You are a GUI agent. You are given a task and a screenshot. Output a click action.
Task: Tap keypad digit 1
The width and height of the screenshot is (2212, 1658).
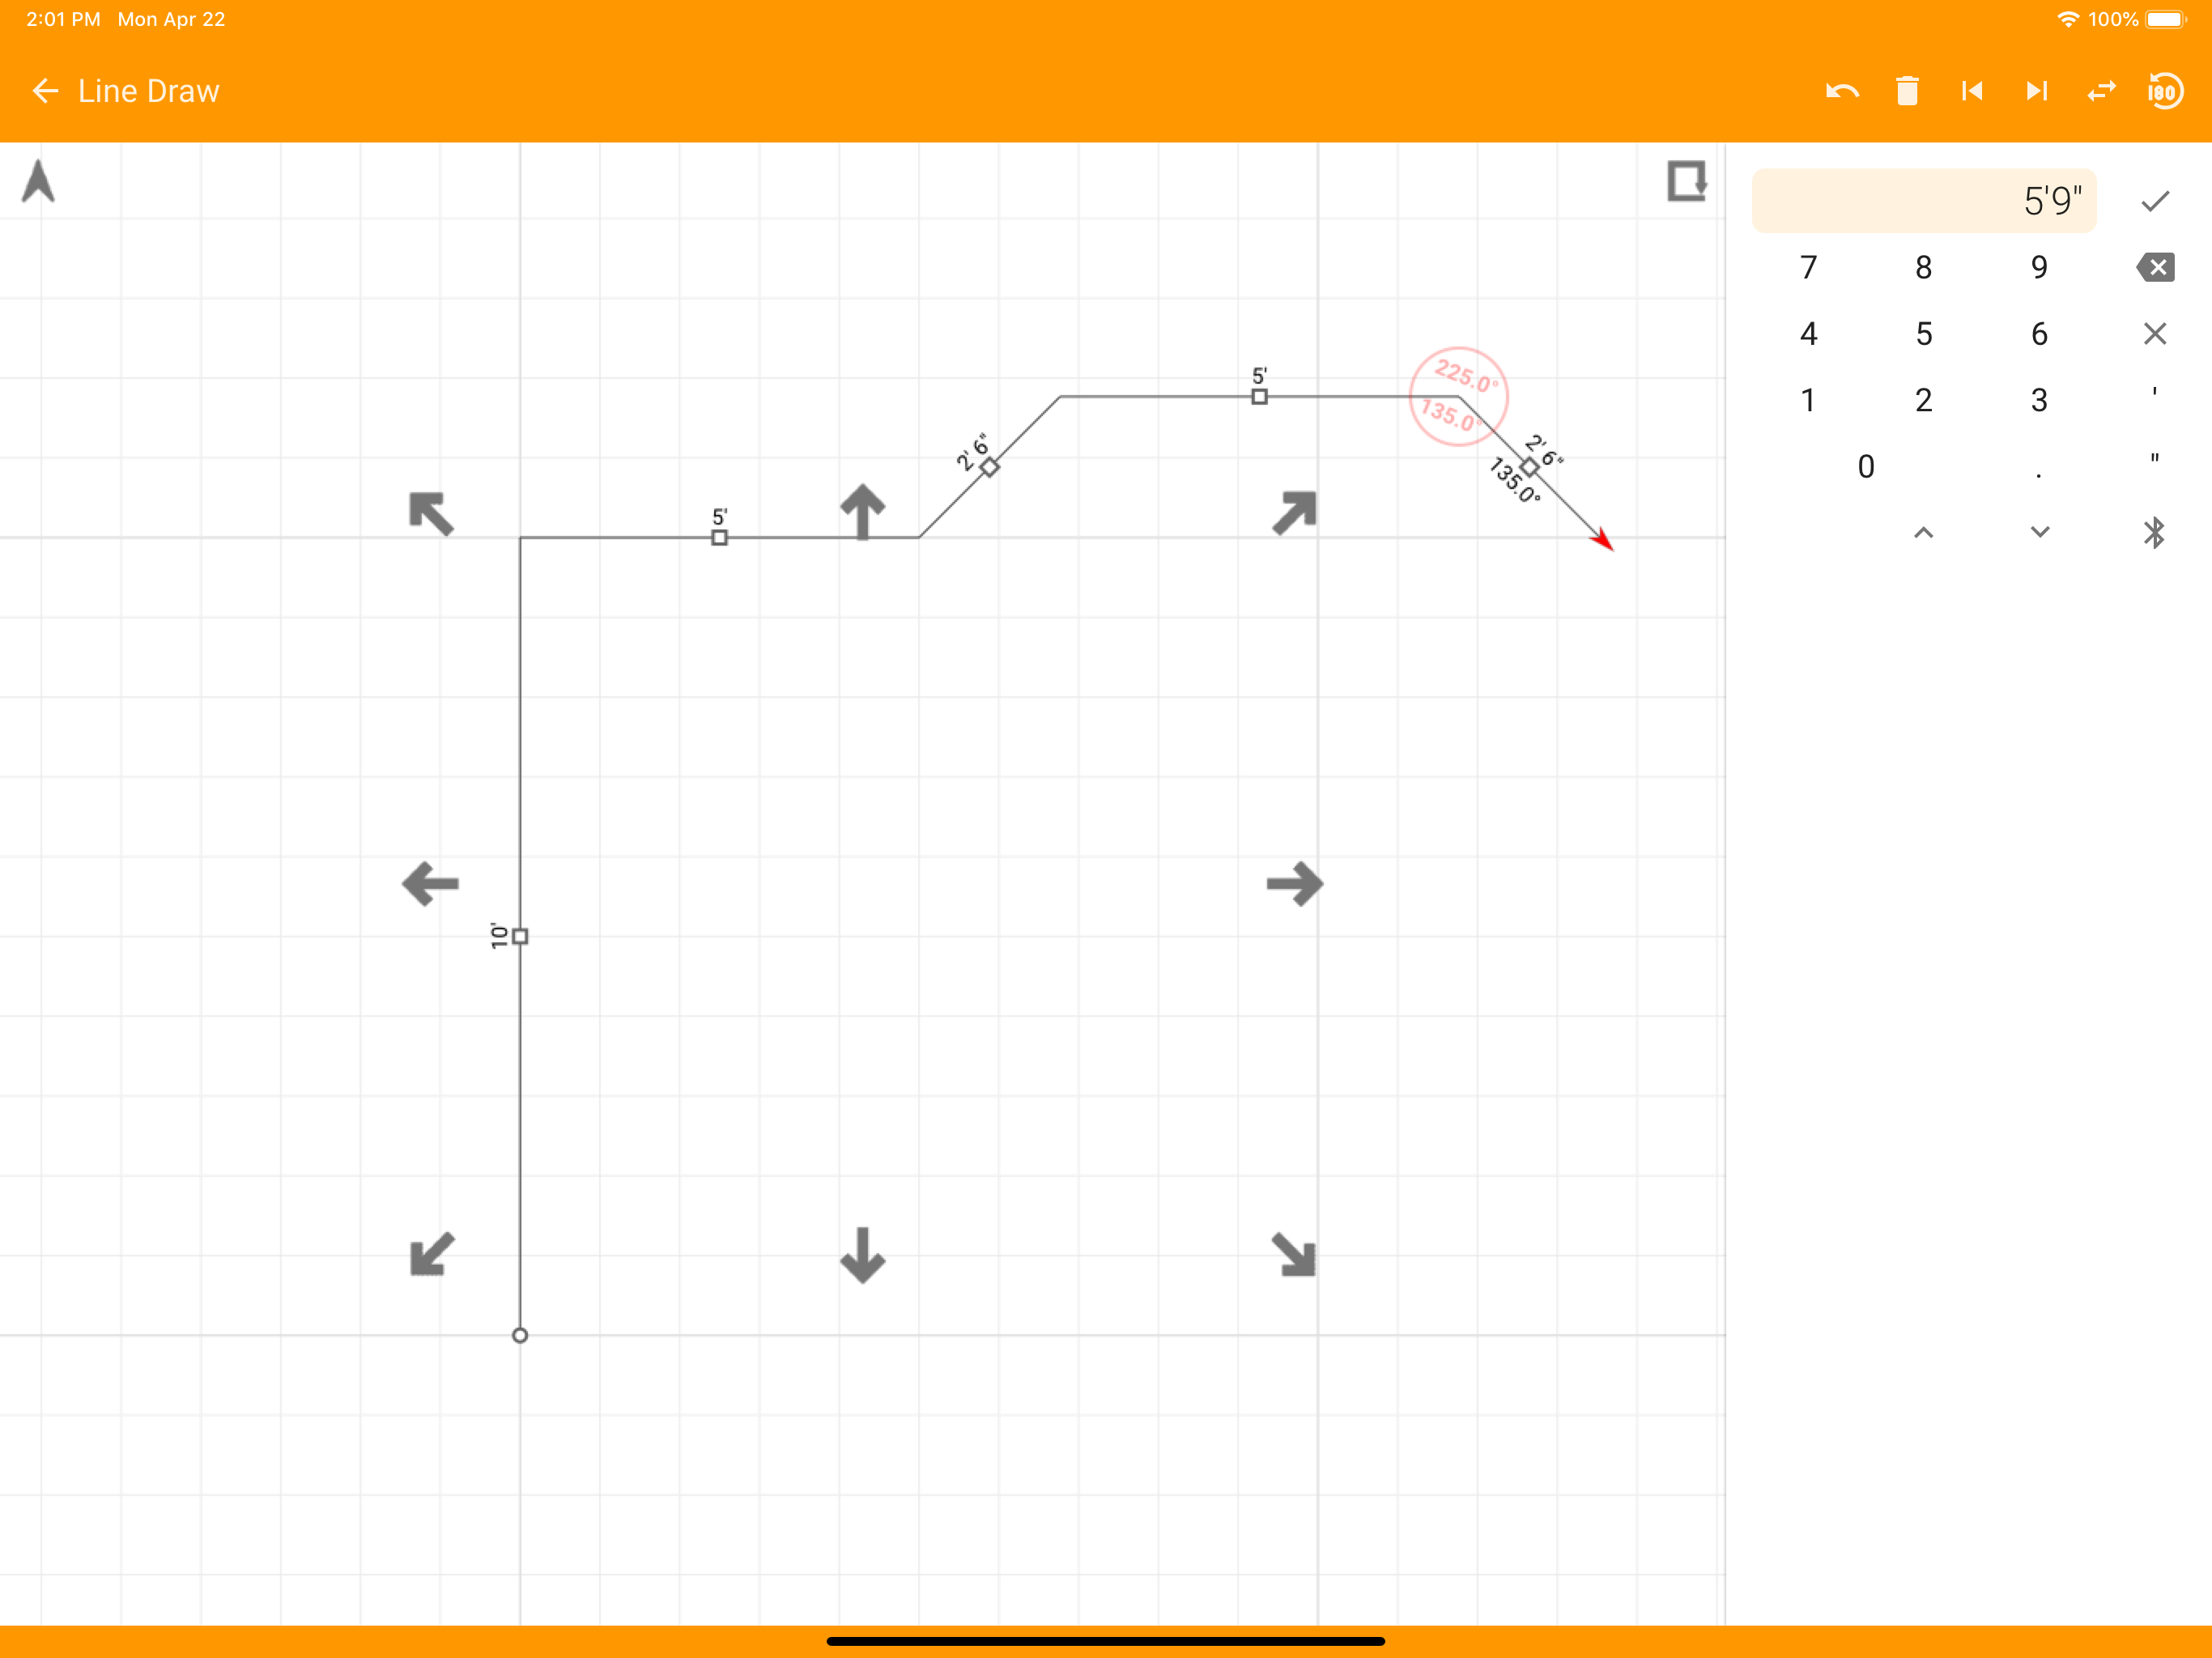coord(1808,400)
